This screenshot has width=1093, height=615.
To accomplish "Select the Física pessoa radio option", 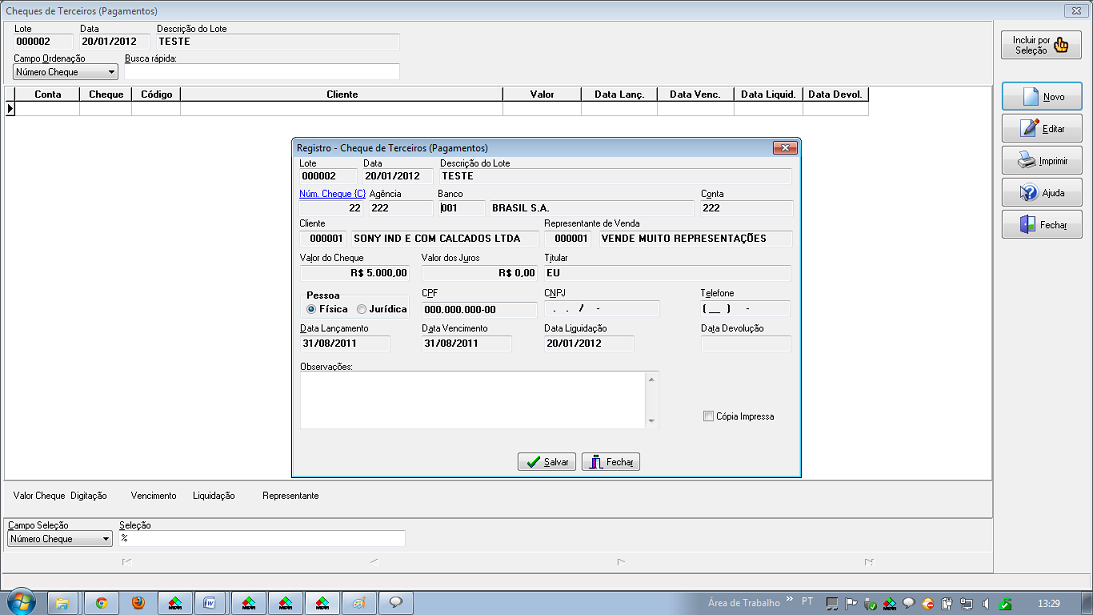I will point(311,309).
